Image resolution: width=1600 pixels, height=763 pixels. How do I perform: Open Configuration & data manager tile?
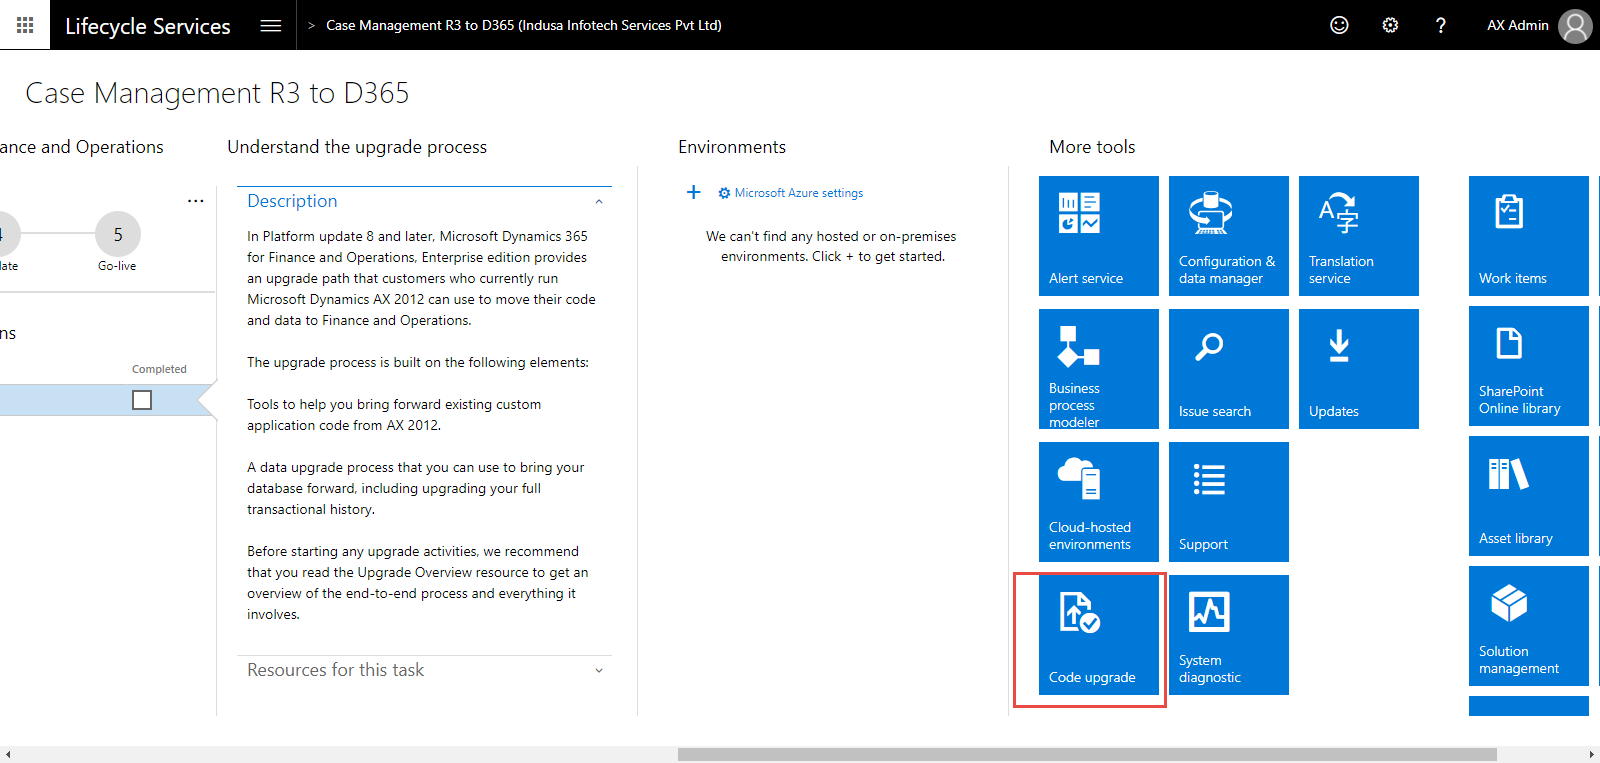click(1229, 236)
